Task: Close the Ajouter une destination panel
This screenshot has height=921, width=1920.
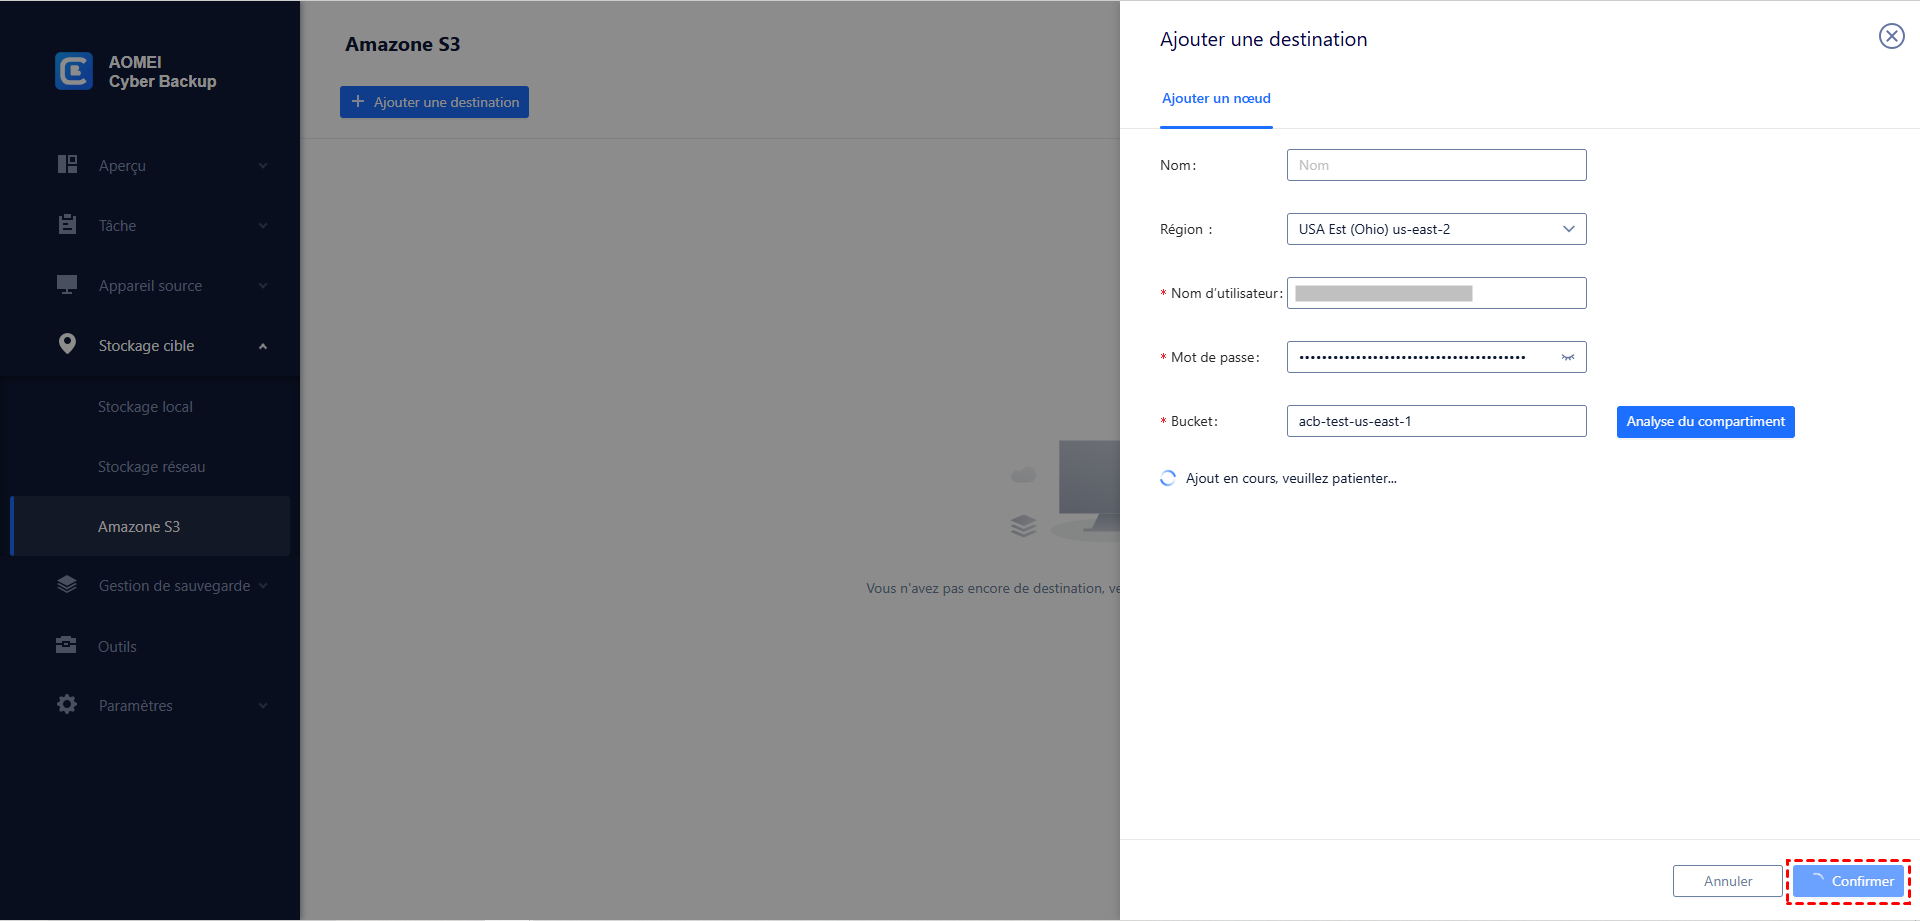Action: point(1891,36)
